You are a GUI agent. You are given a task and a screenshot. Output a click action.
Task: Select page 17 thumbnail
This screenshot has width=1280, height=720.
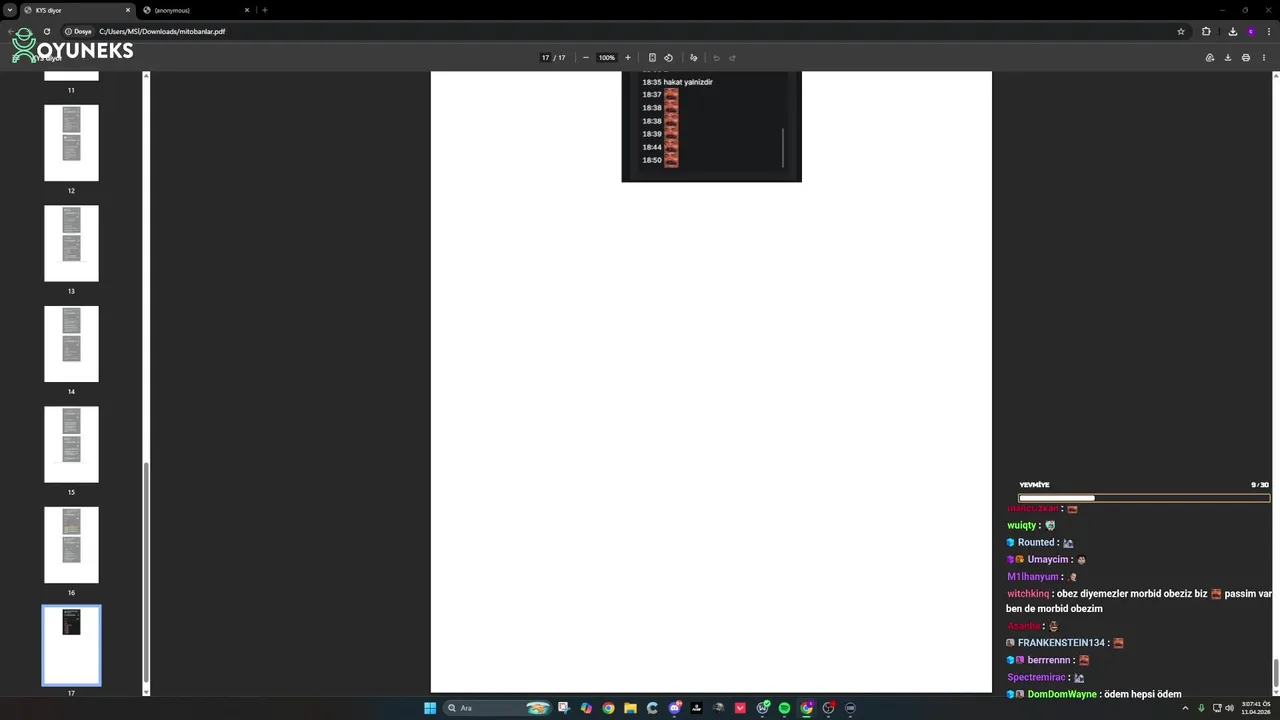pos(71,645)
